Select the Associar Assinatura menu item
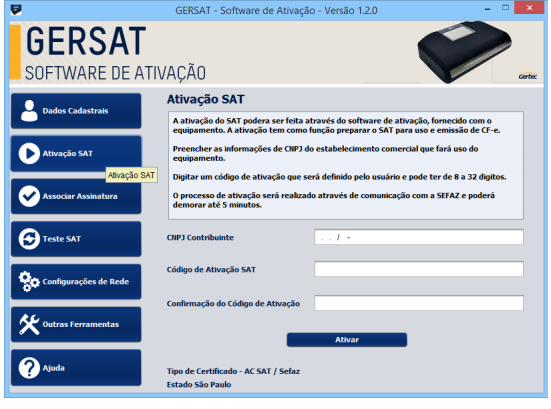Image resolution: width=551 pixels, height=409 pixels. click(x=76, y=196)
